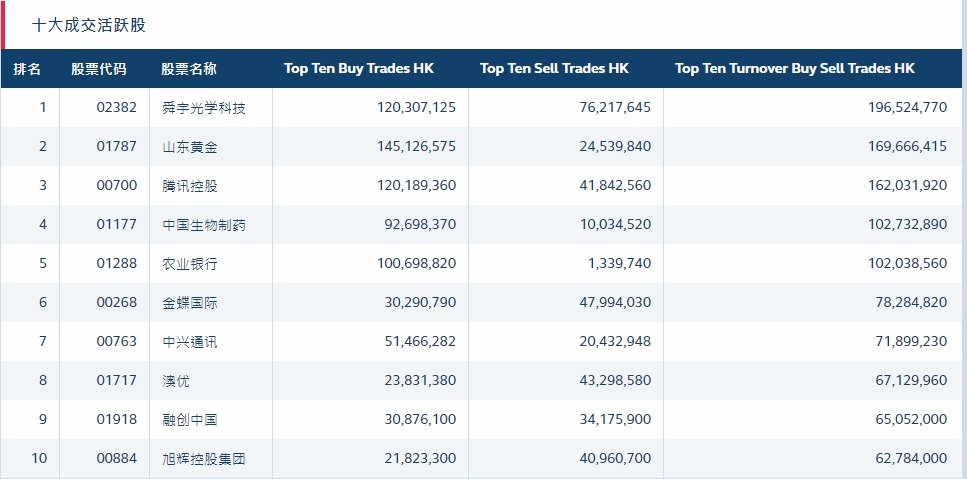This screenshot has height=479, width=967.
Task: Sort by Top Ten Sell Trades HK header
Action: coord(554,69)
